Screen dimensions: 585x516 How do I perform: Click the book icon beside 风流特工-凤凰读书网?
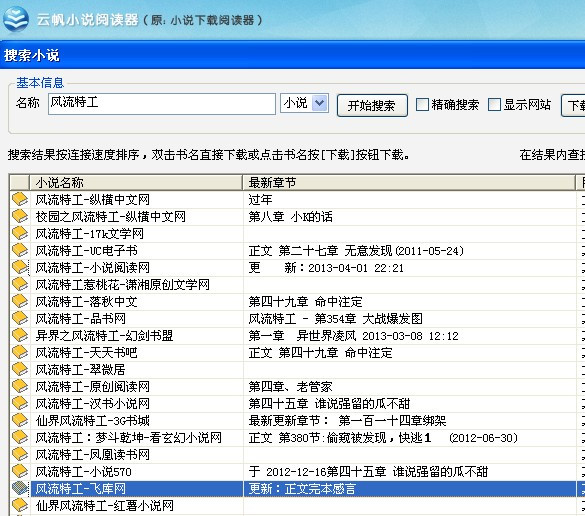(x=20, y=454)
